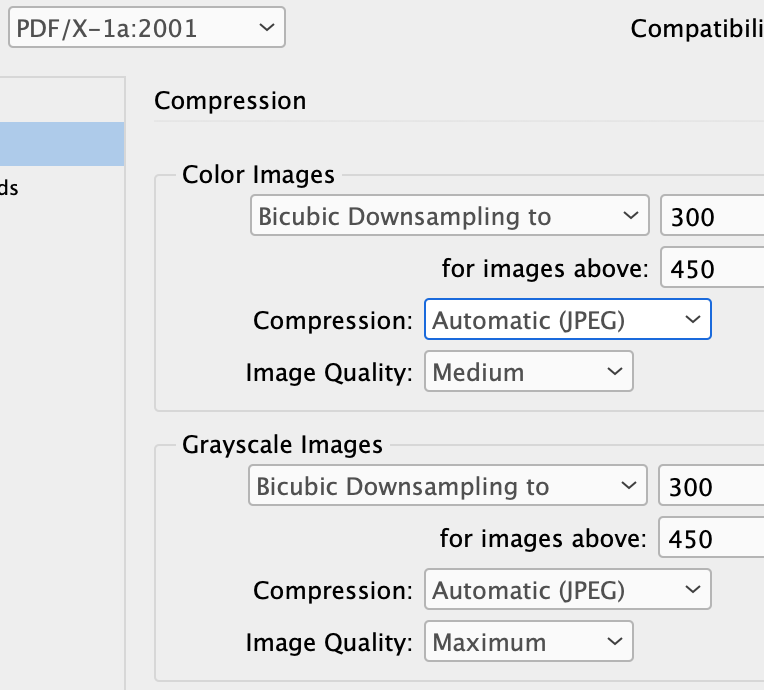
Task: Open Grayscale Images Bicubic Downsampling dropdown
Action: coord(445,487)
